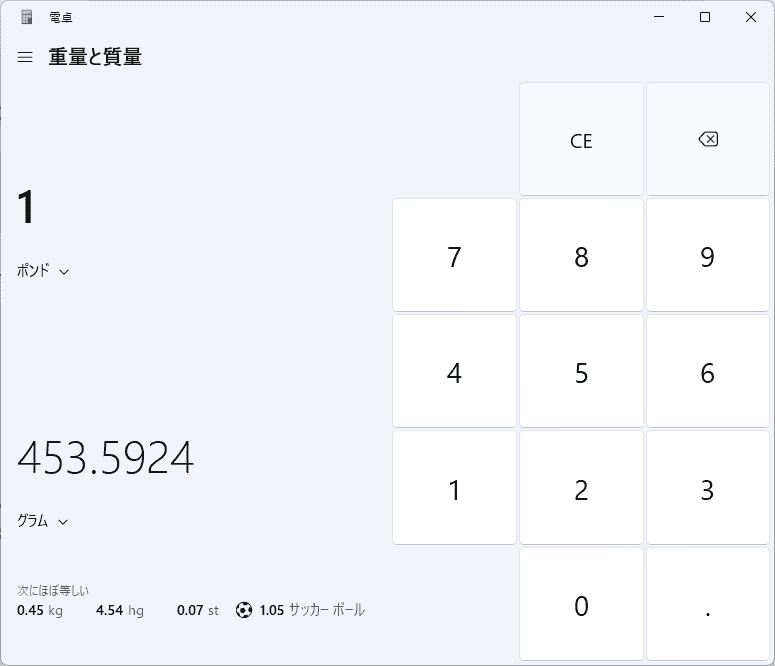
Task: Open the グラム unit dropdown
Action: point(43,521)
